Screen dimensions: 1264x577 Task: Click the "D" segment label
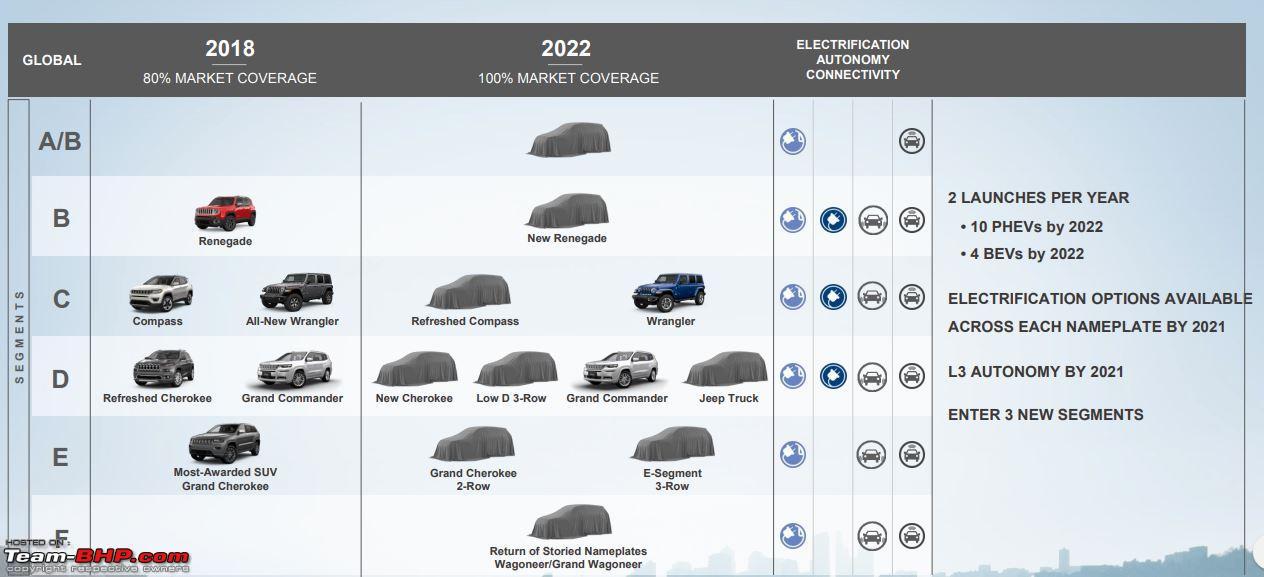[61, 379]
